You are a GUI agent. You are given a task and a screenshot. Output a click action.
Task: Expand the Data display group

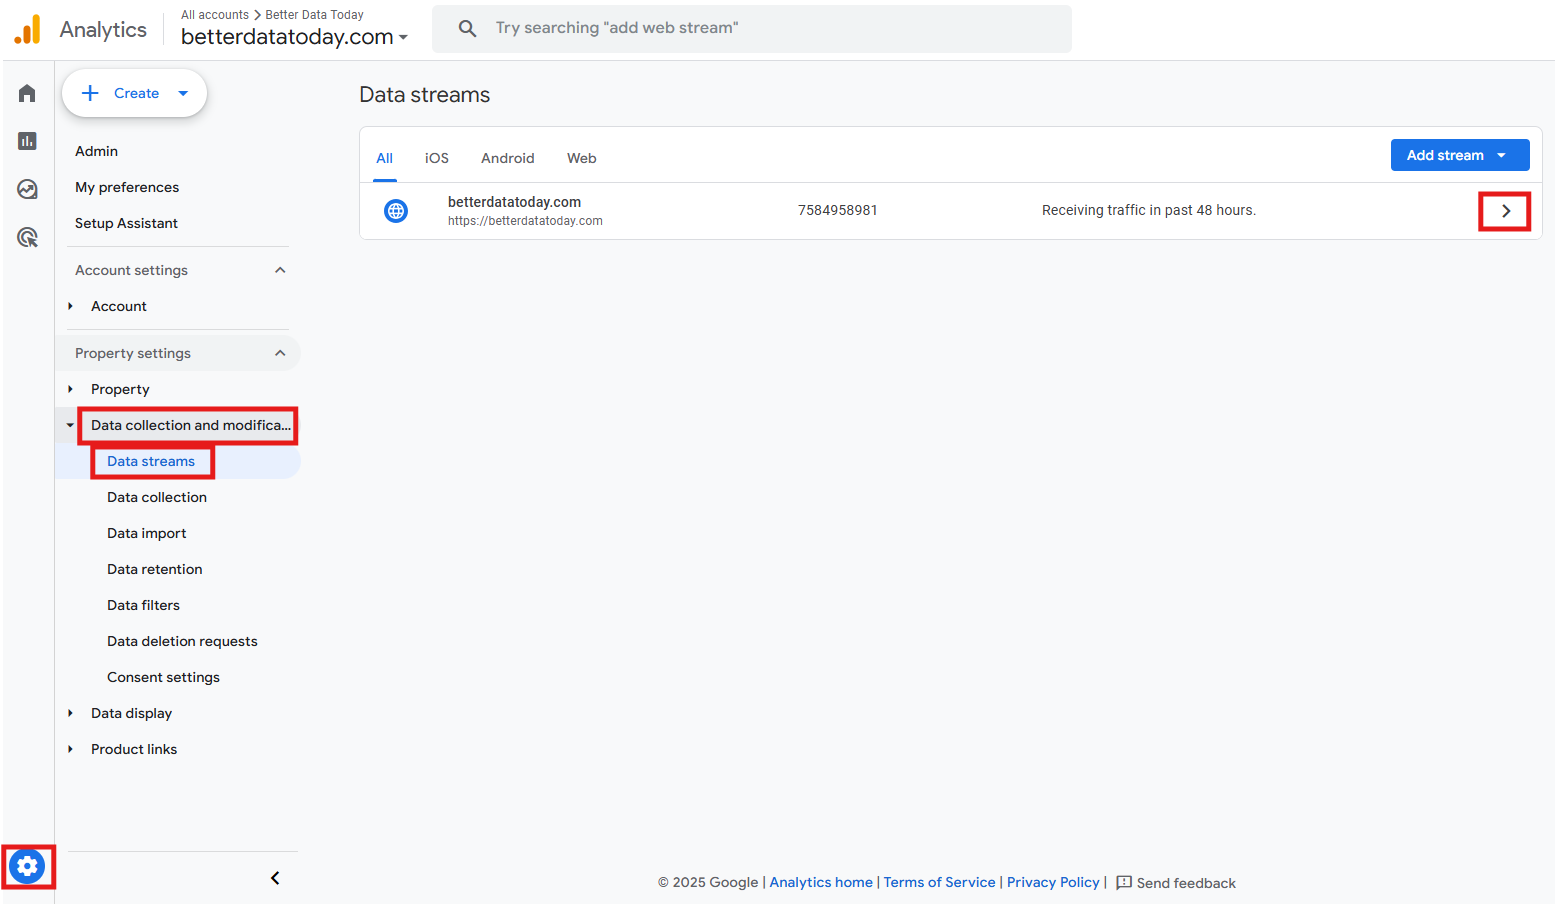click(70, 713)
